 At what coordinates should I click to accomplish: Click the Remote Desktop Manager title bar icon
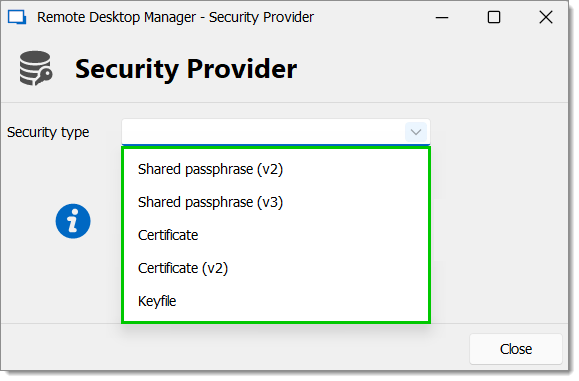coord(17,17)
